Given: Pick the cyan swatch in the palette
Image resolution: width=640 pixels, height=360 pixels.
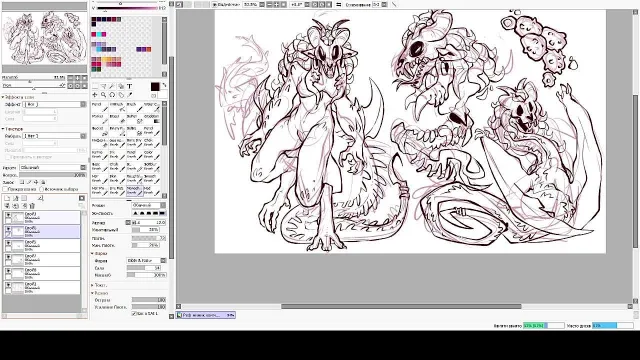Looking at the screenshot, I should pos(98,35).
